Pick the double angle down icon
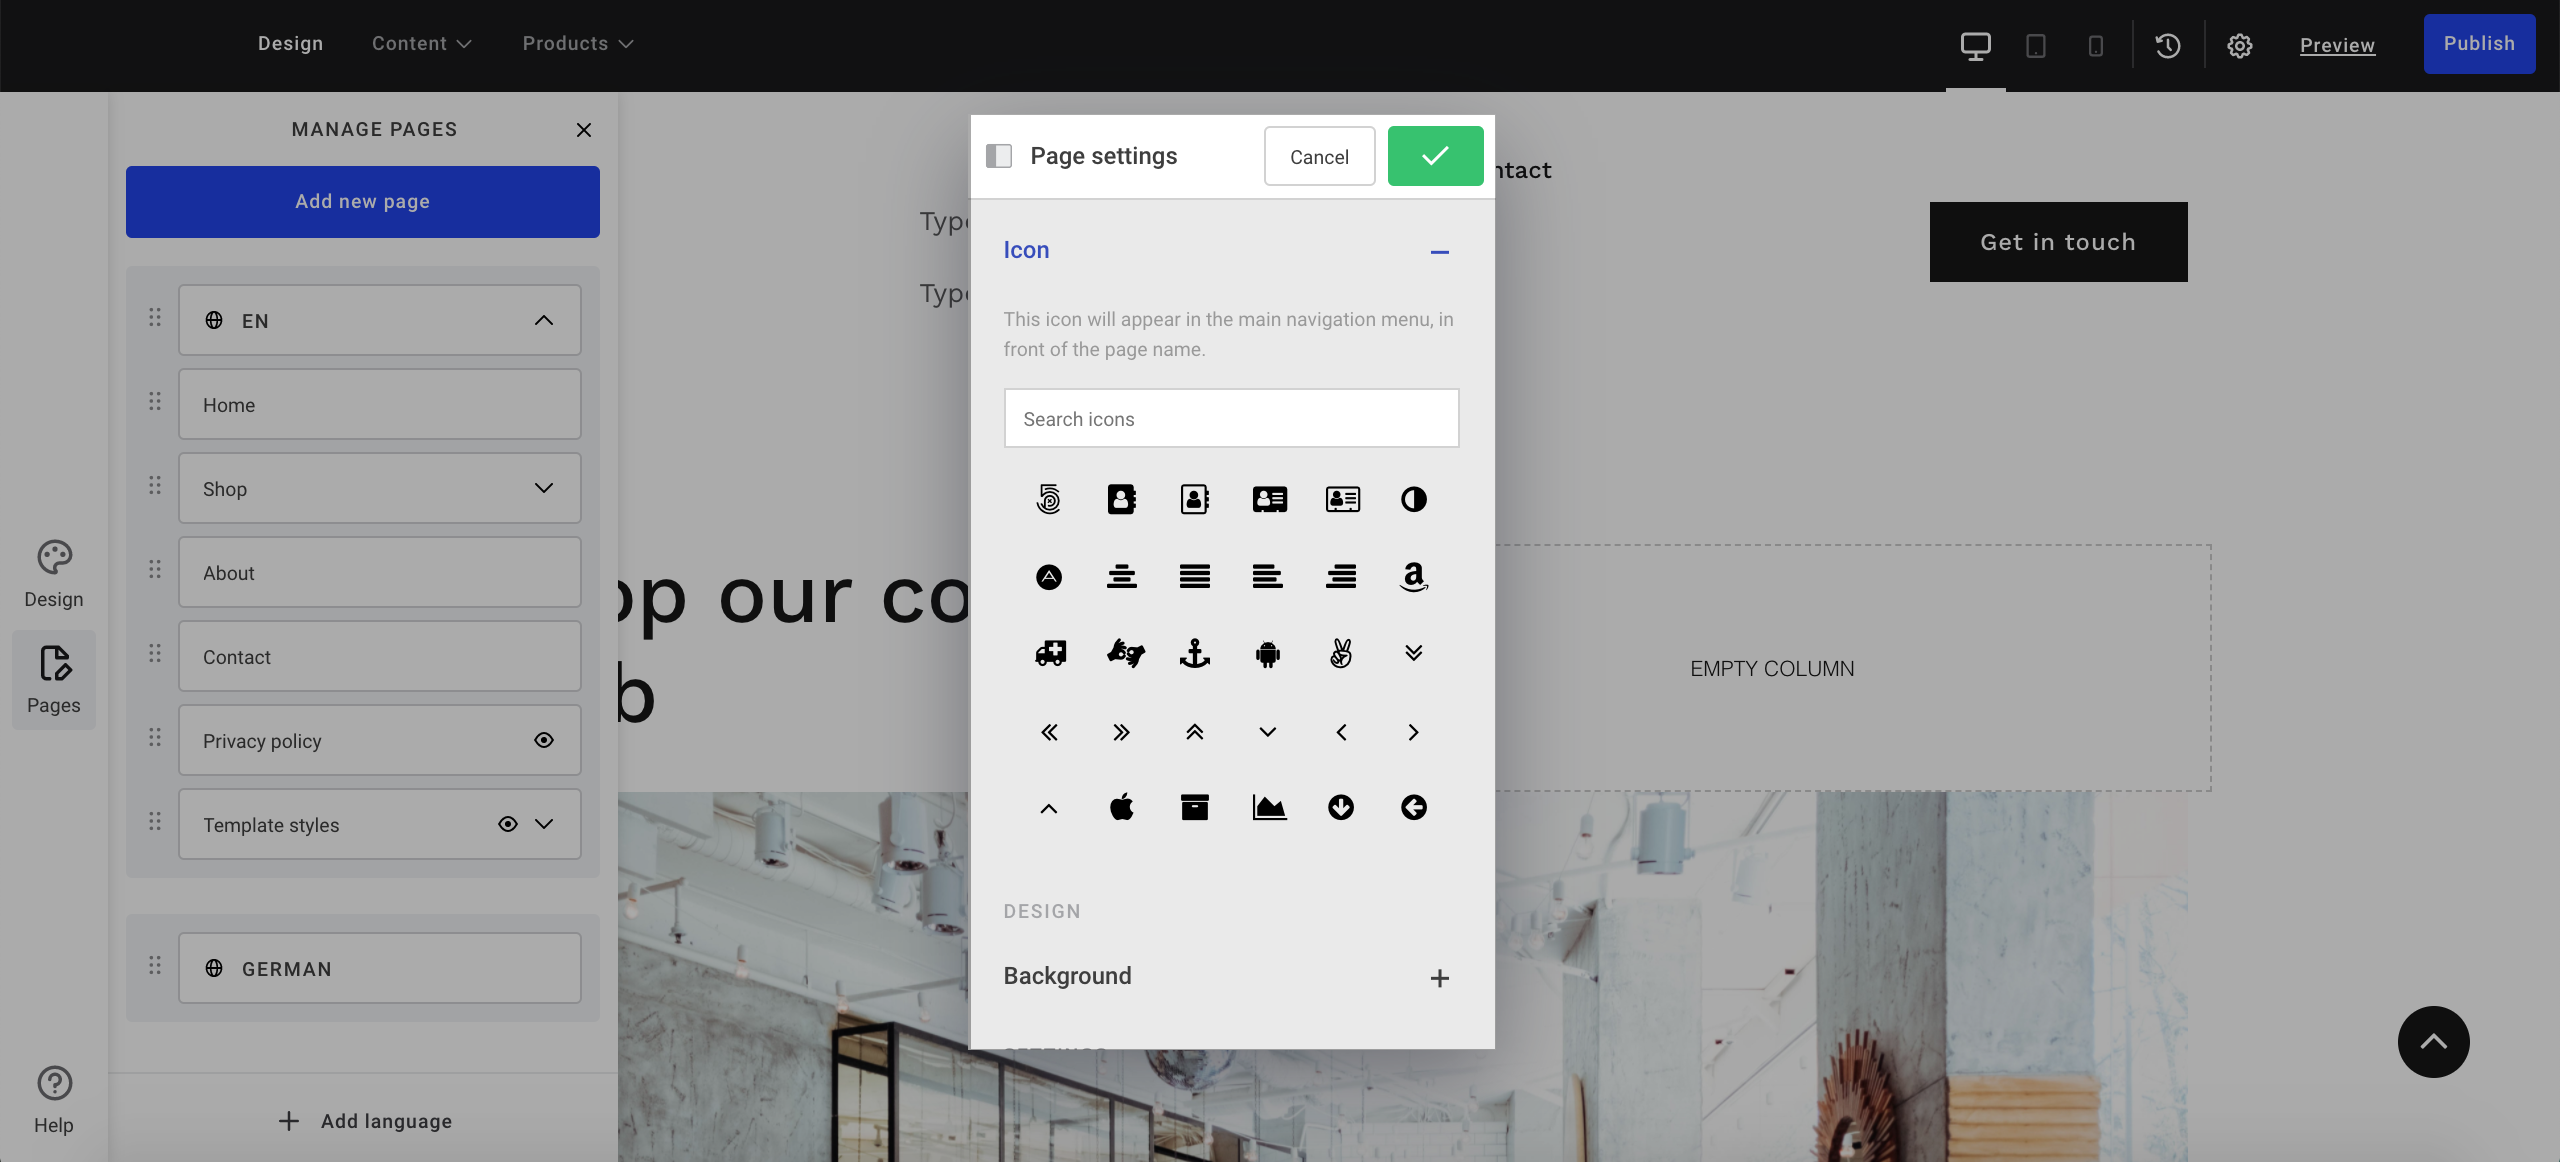2560x1162 pixels. (1413, 653)
